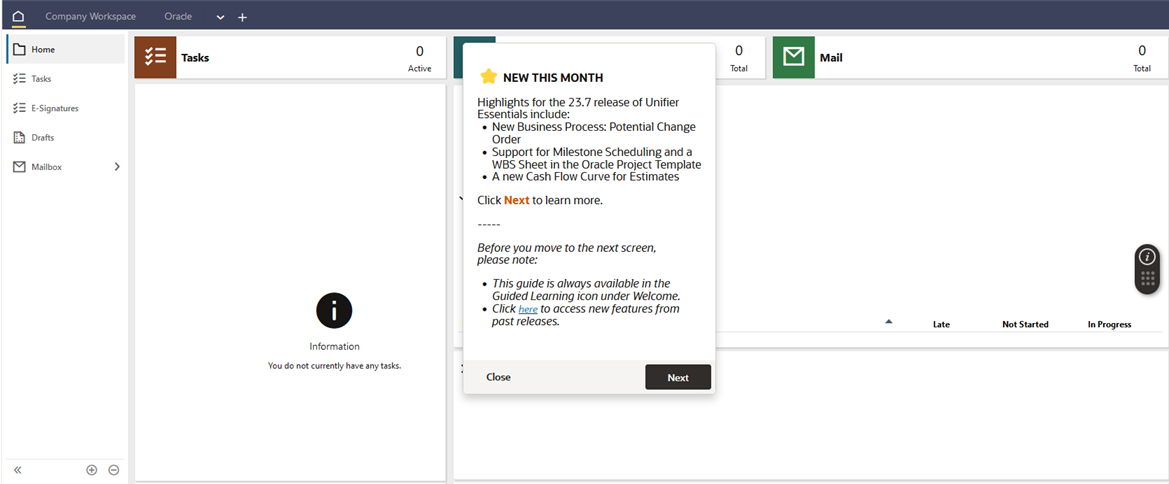Sort by the Not Started column header

click(1025, 324)
